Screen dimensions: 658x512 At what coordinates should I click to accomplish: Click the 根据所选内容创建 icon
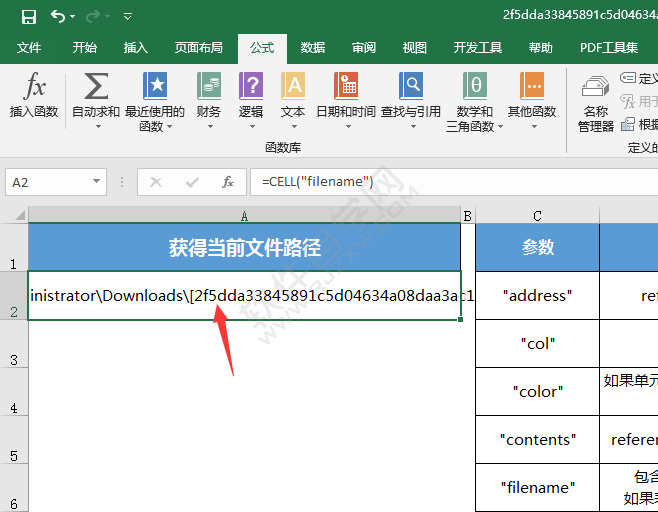[628, 124]
